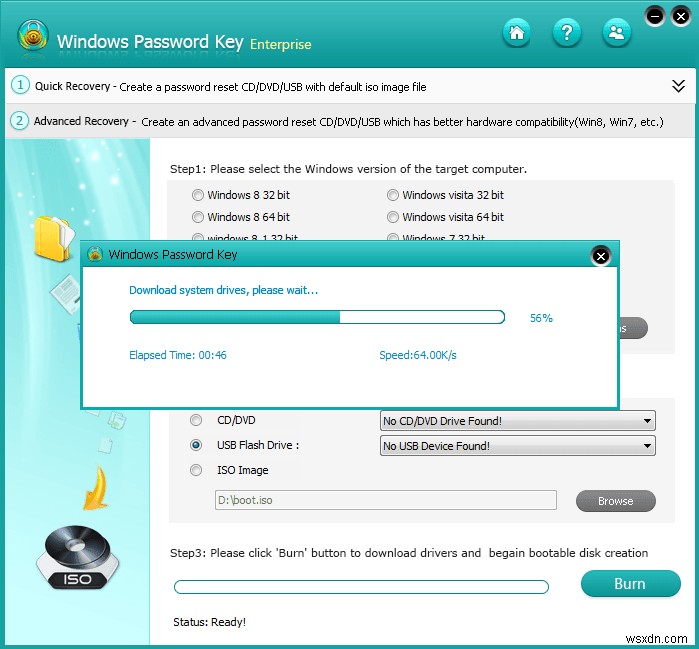The height and width of the screenshot is (649, 699).
Task: Click Browse to choose ISO location
Action: 616,501
